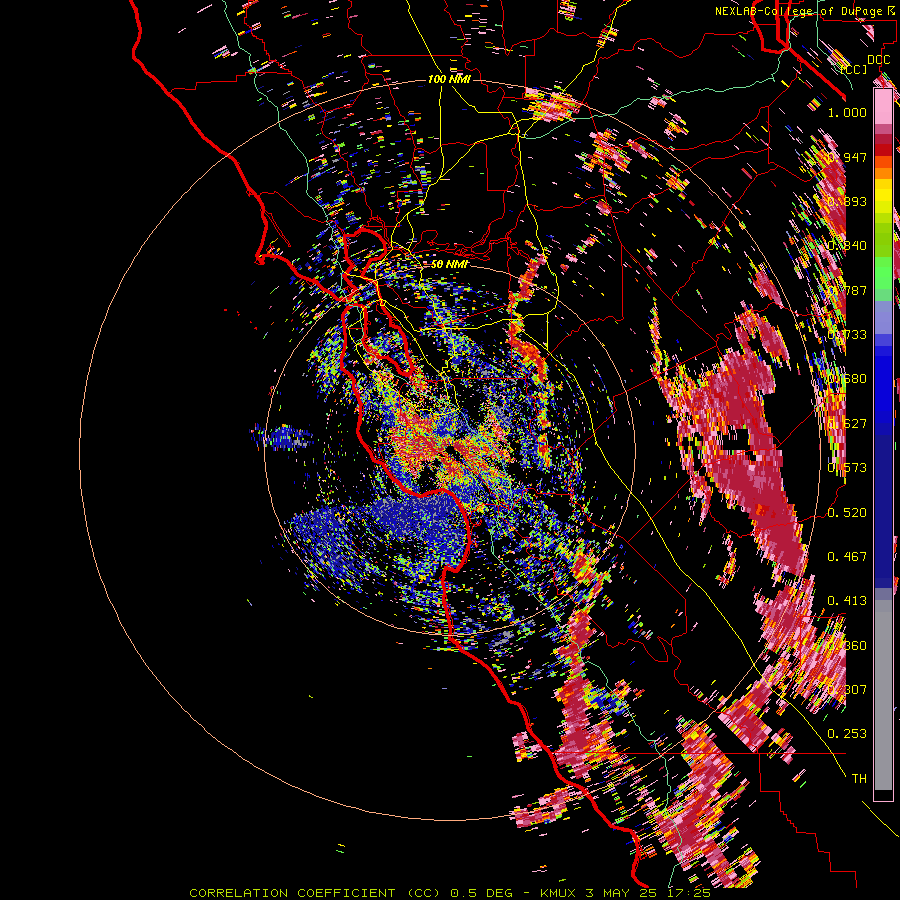Select the light pink swatch atop the color bar
The width and height of the screenshot is (900, 900).
(883, 106)
